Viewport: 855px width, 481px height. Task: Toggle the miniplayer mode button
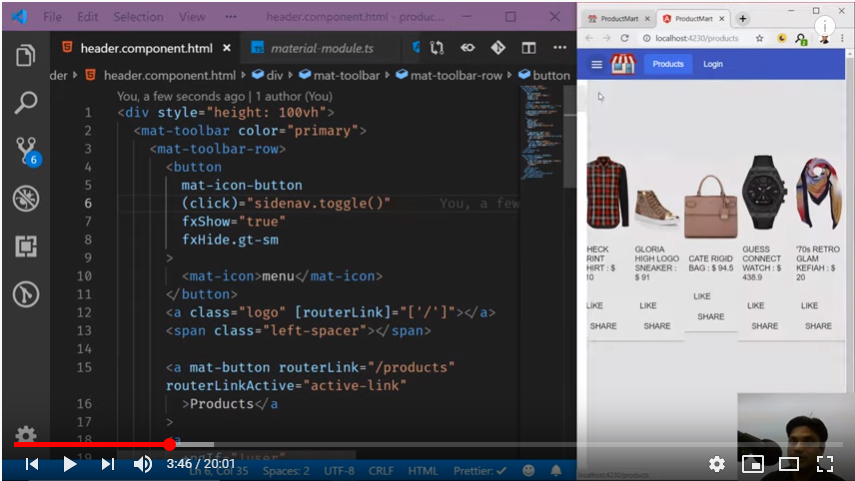pos(752,464)
